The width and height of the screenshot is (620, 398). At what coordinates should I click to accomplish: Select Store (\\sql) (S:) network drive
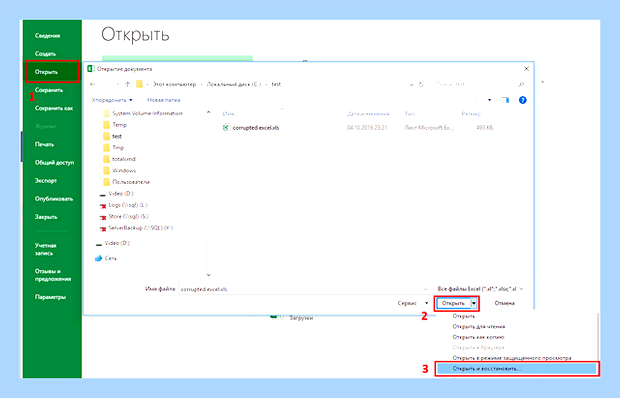[124, 217]
